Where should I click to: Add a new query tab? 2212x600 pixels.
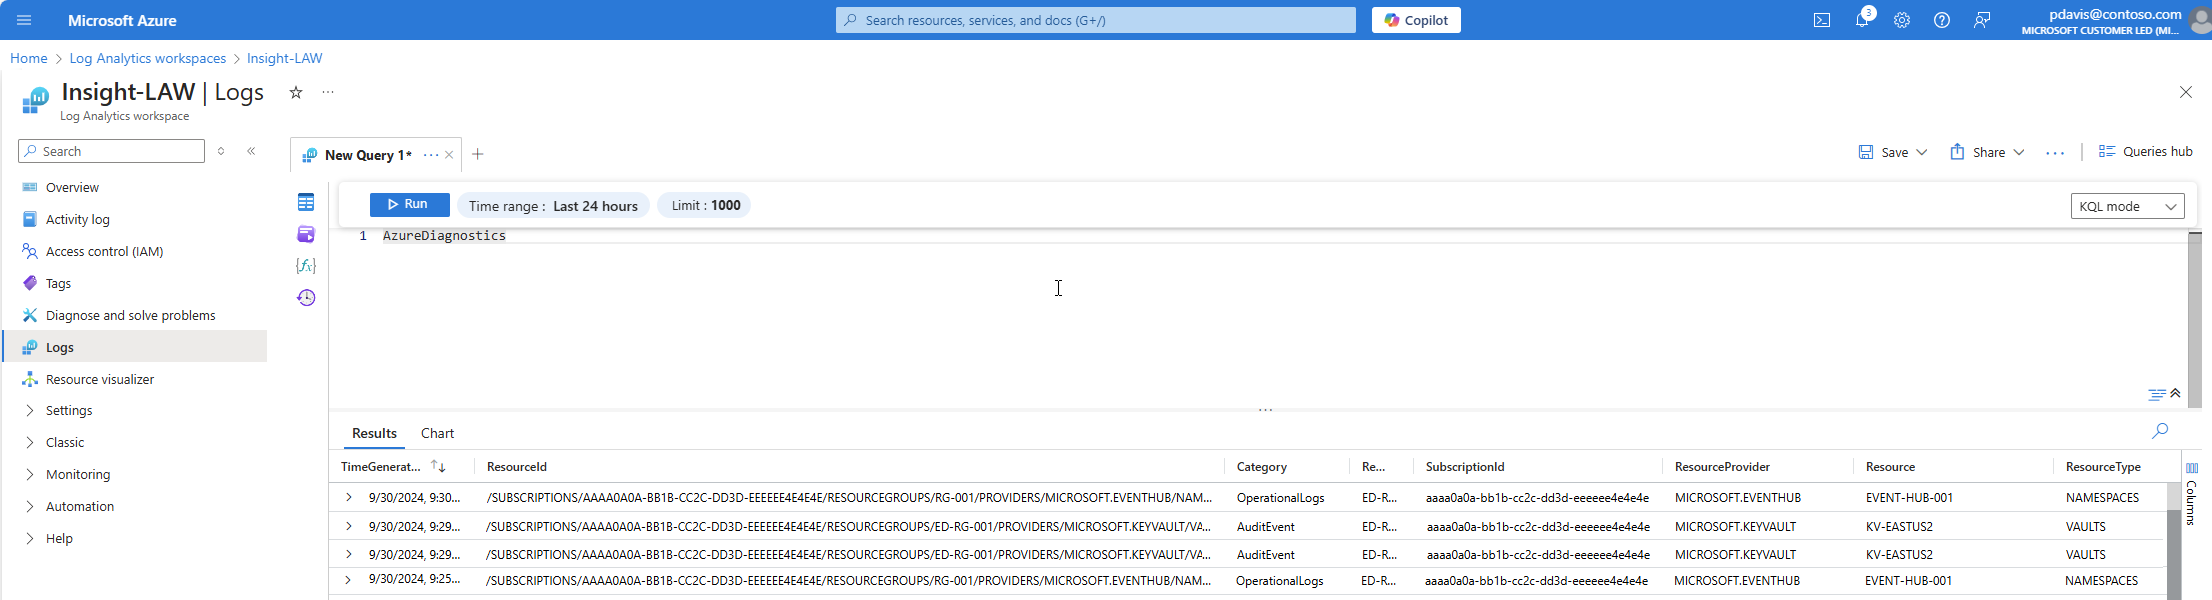click(x=478, y=154)
